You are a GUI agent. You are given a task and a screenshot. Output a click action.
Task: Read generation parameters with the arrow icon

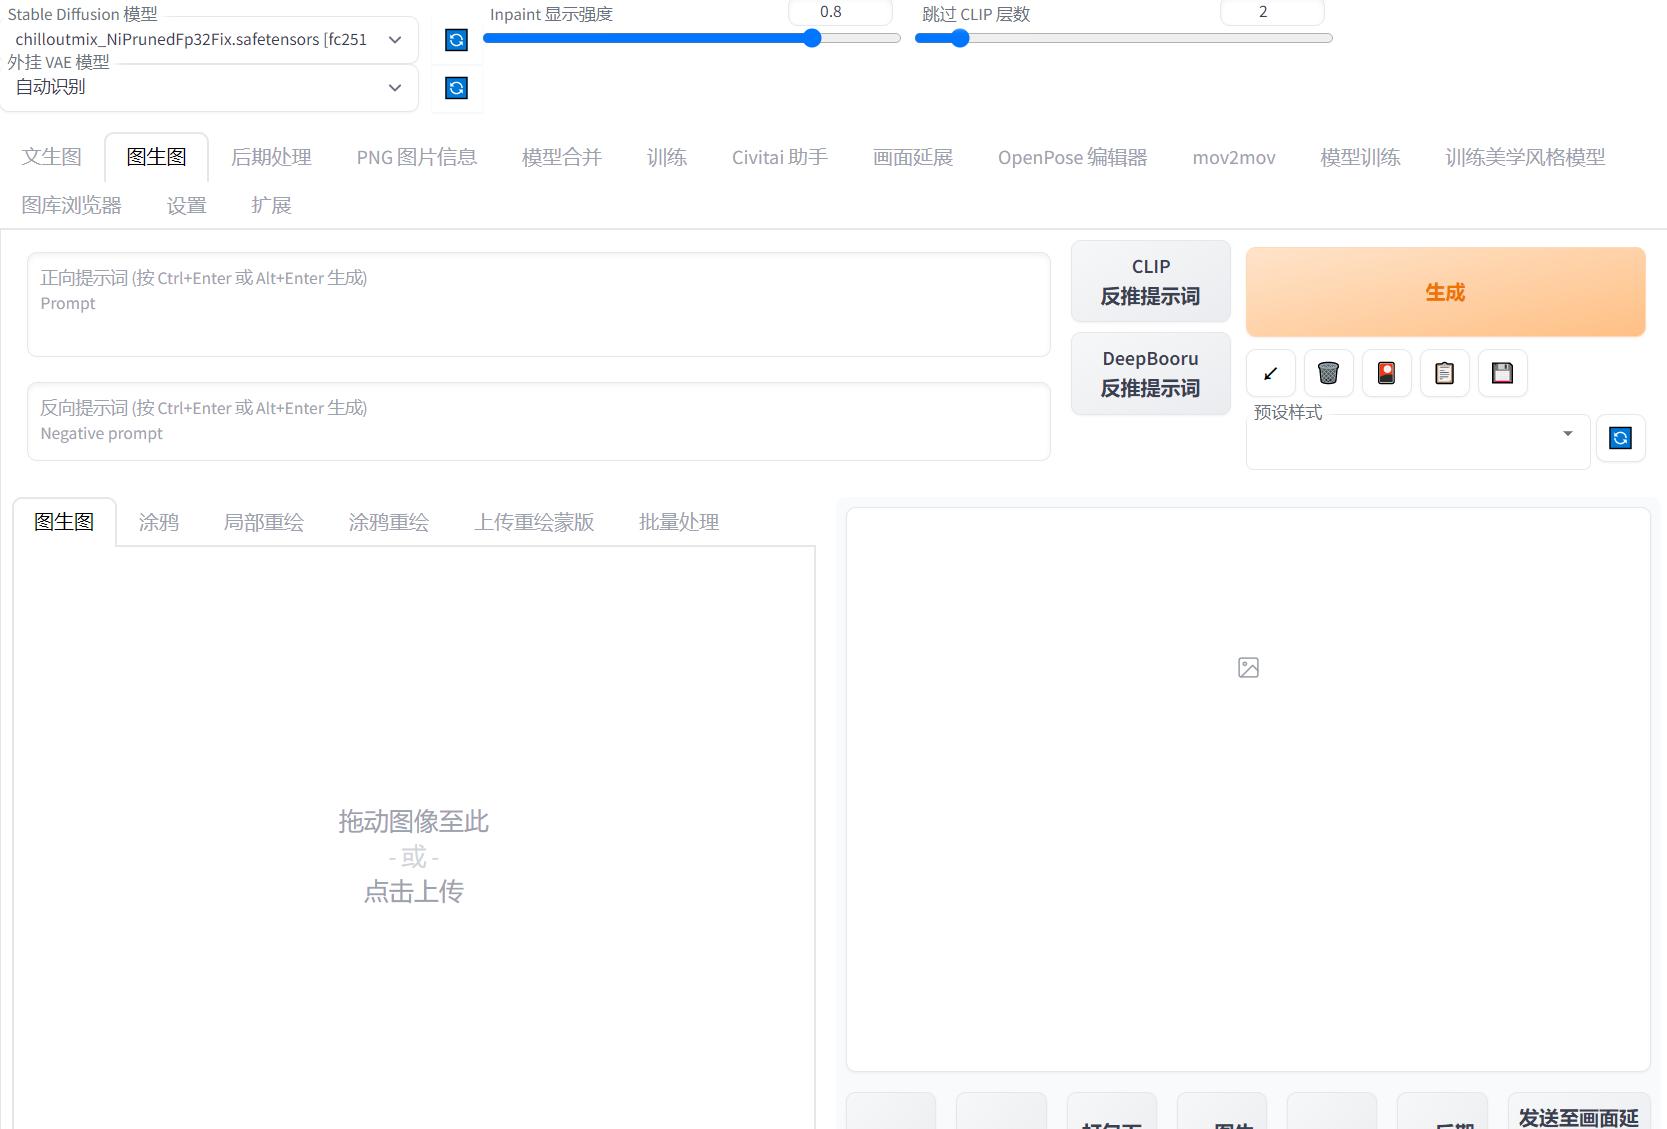coord(1270,373)
